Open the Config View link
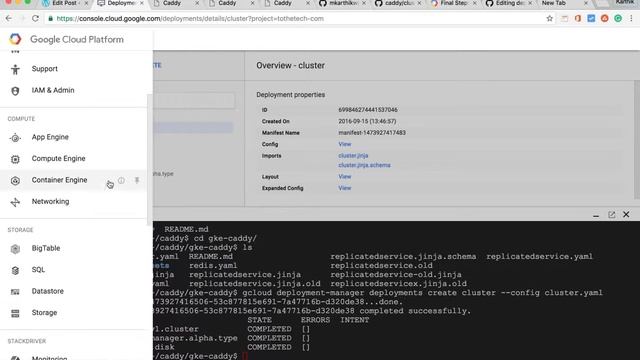Viewport: 640px width, 360px height. tap(344, 144)
